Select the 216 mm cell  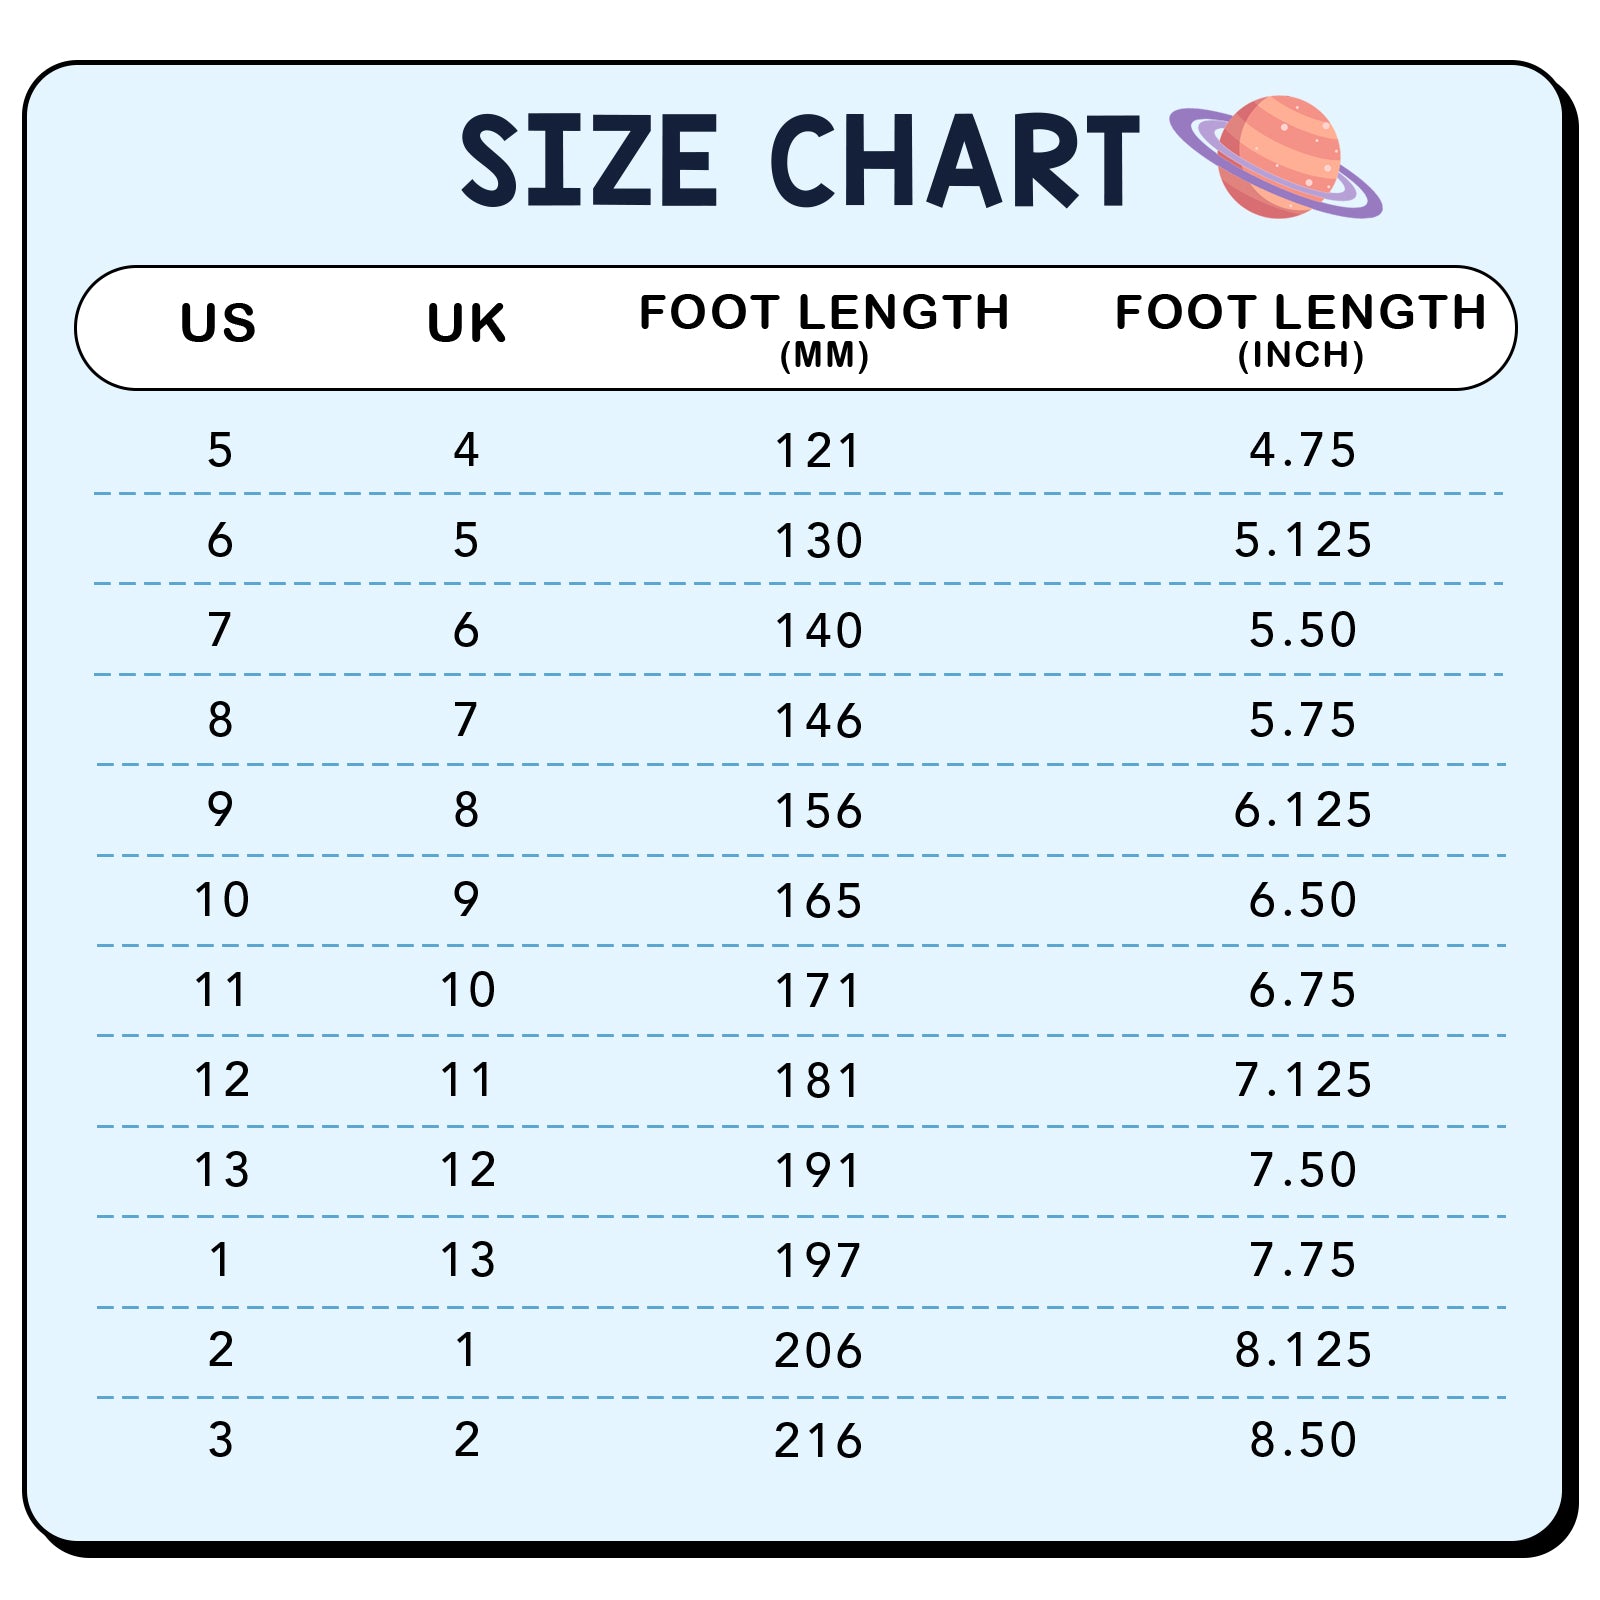click(x=818, y=1441)
